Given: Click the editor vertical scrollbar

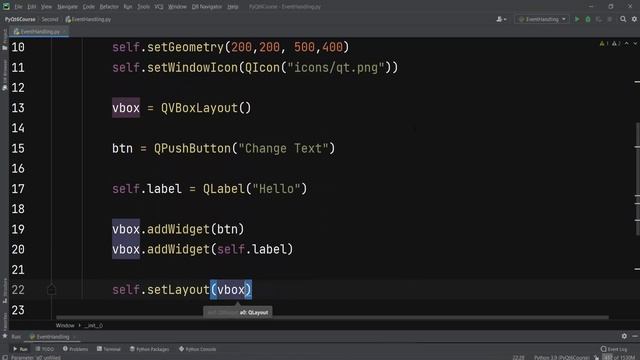Looking at the screenshot, I should click(637, 178).
